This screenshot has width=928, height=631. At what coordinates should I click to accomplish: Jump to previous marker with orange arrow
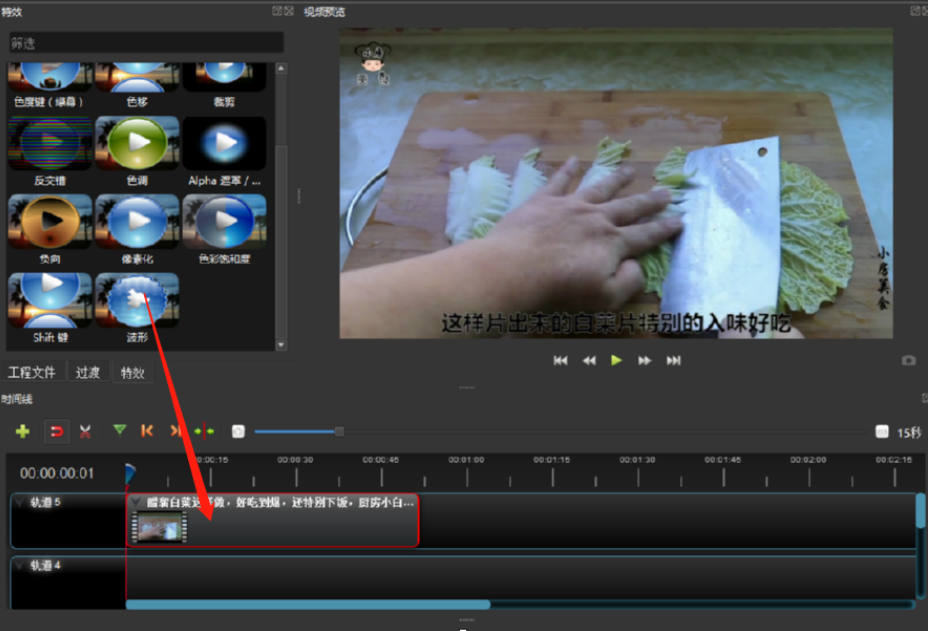(x=147, y=431)
